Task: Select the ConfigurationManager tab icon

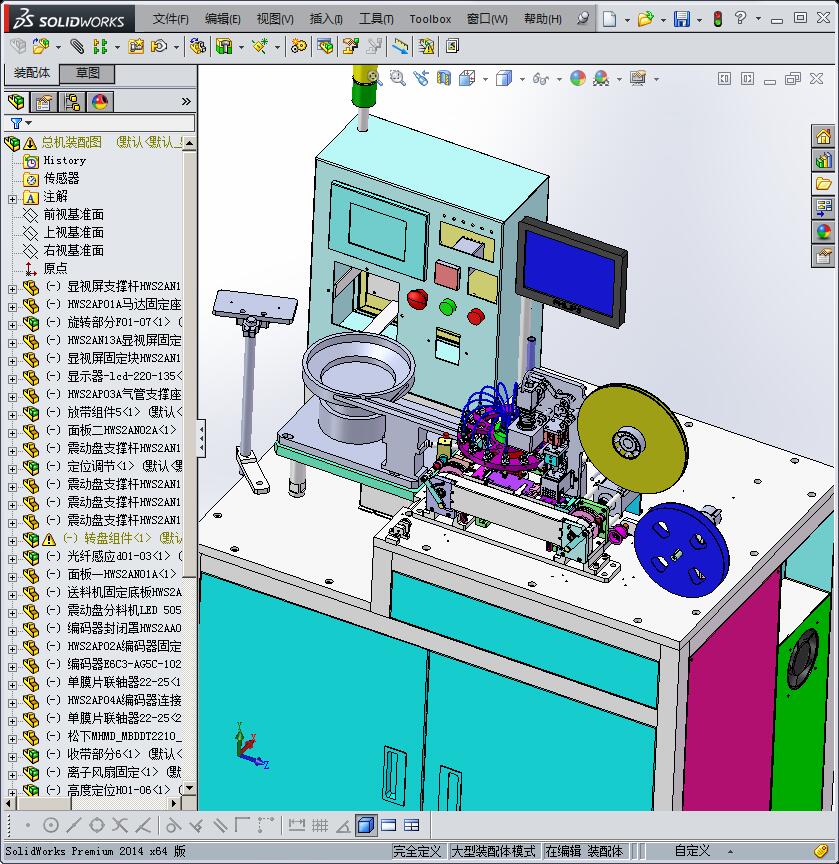Action: [x=72, y=102]
